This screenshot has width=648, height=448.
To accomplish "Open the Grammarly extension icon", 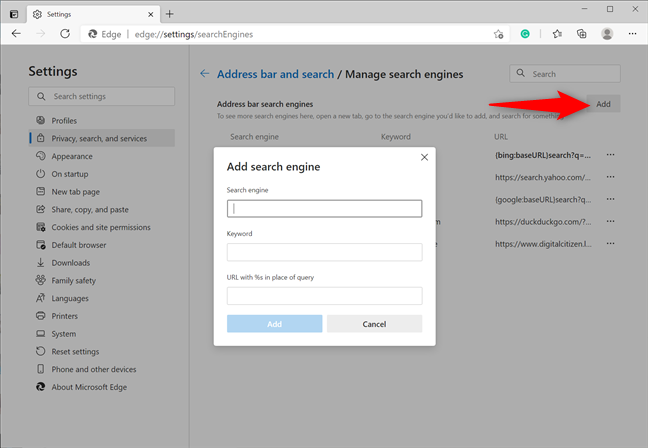I will (x=525, y=34).
